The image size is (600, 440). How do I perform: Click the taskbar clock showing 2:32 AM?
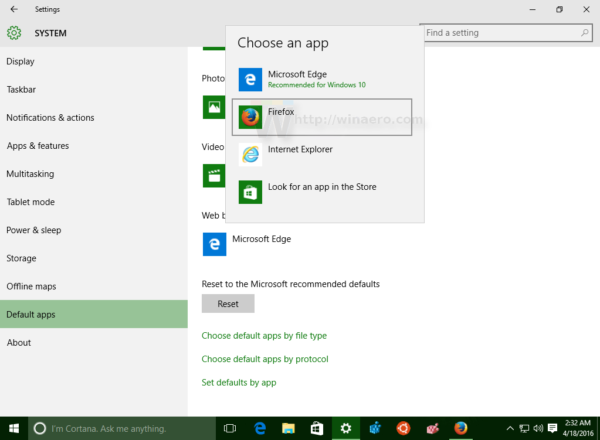click(578, 429)
